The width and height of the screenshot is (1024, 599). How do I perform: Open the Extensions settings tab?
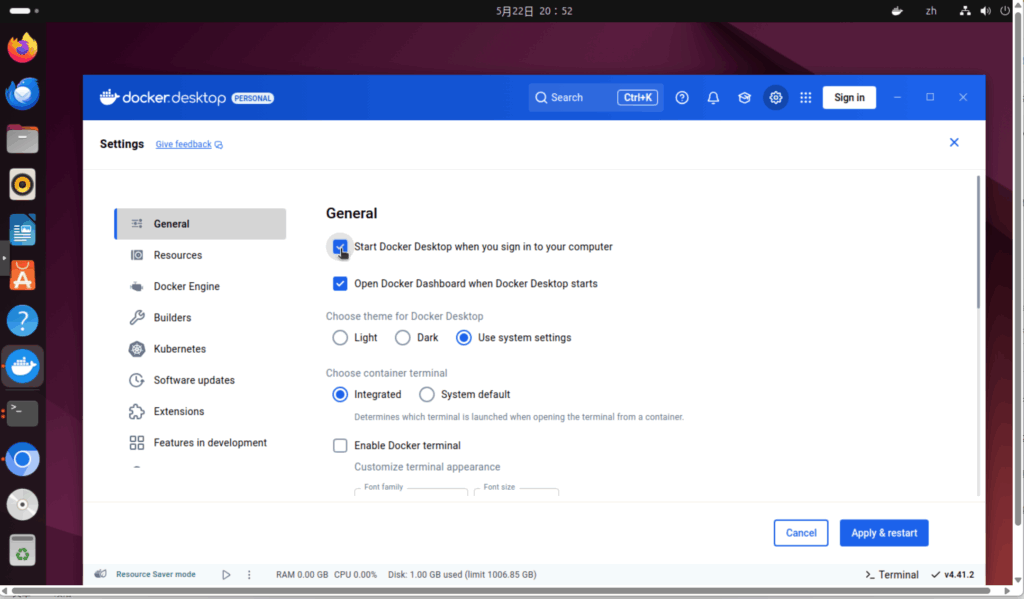click(200, 412)
